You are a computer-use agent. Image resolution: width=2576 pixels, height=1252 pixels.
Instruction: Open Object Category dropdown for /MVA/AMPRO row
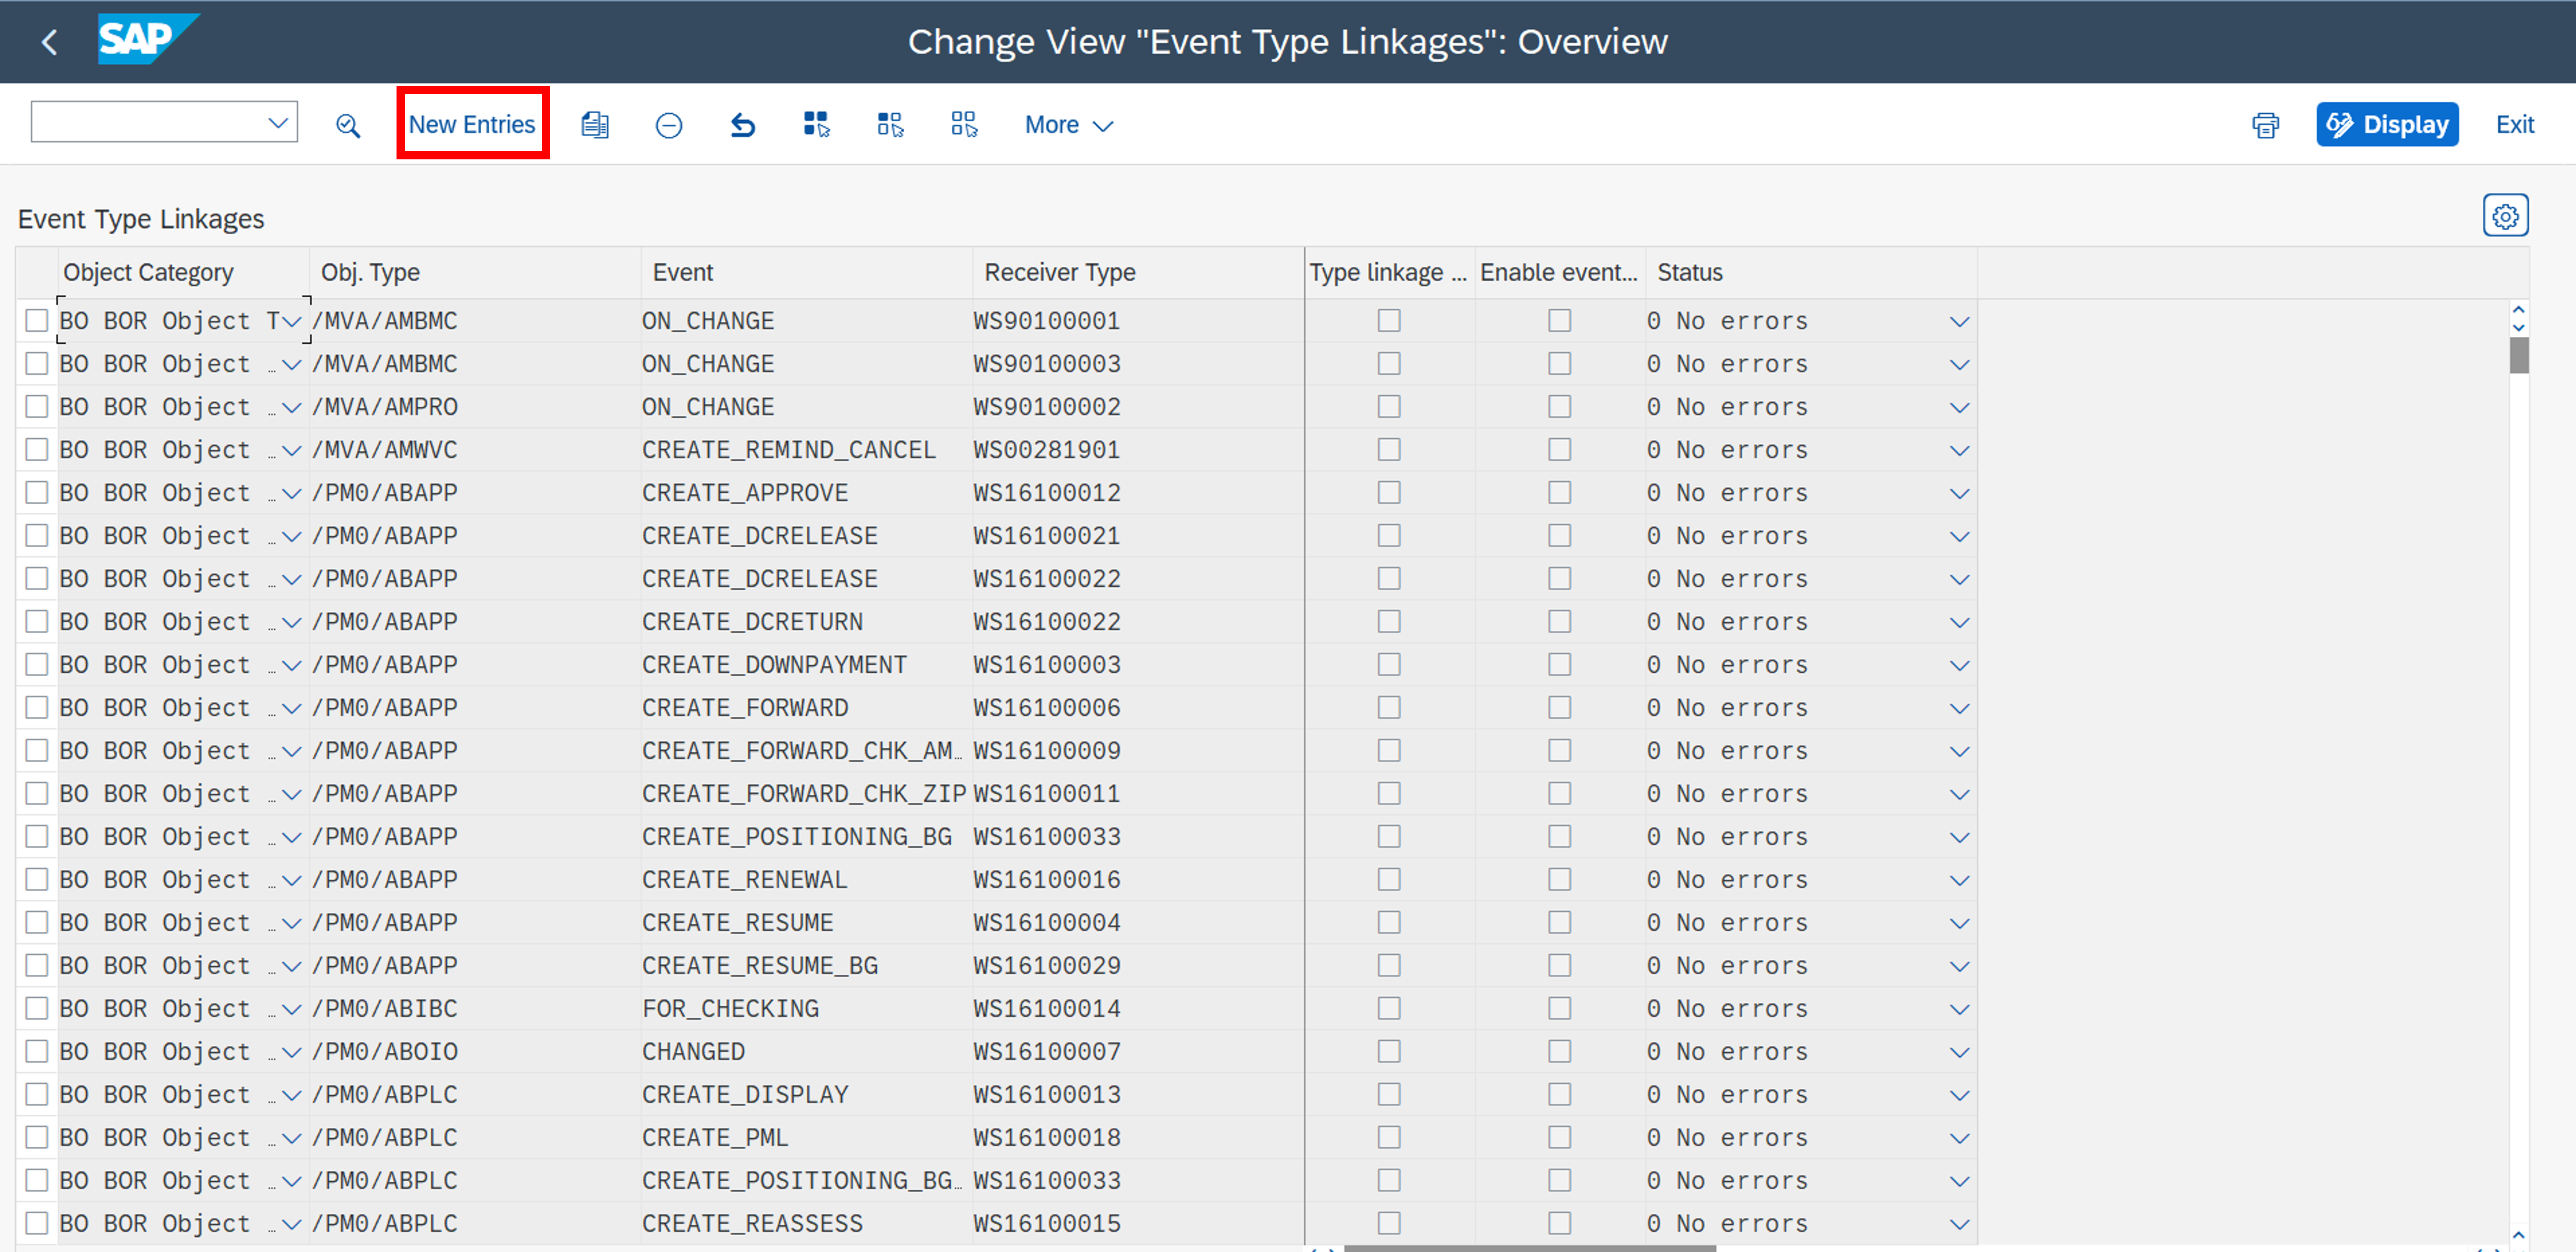(x=291, y=407)
